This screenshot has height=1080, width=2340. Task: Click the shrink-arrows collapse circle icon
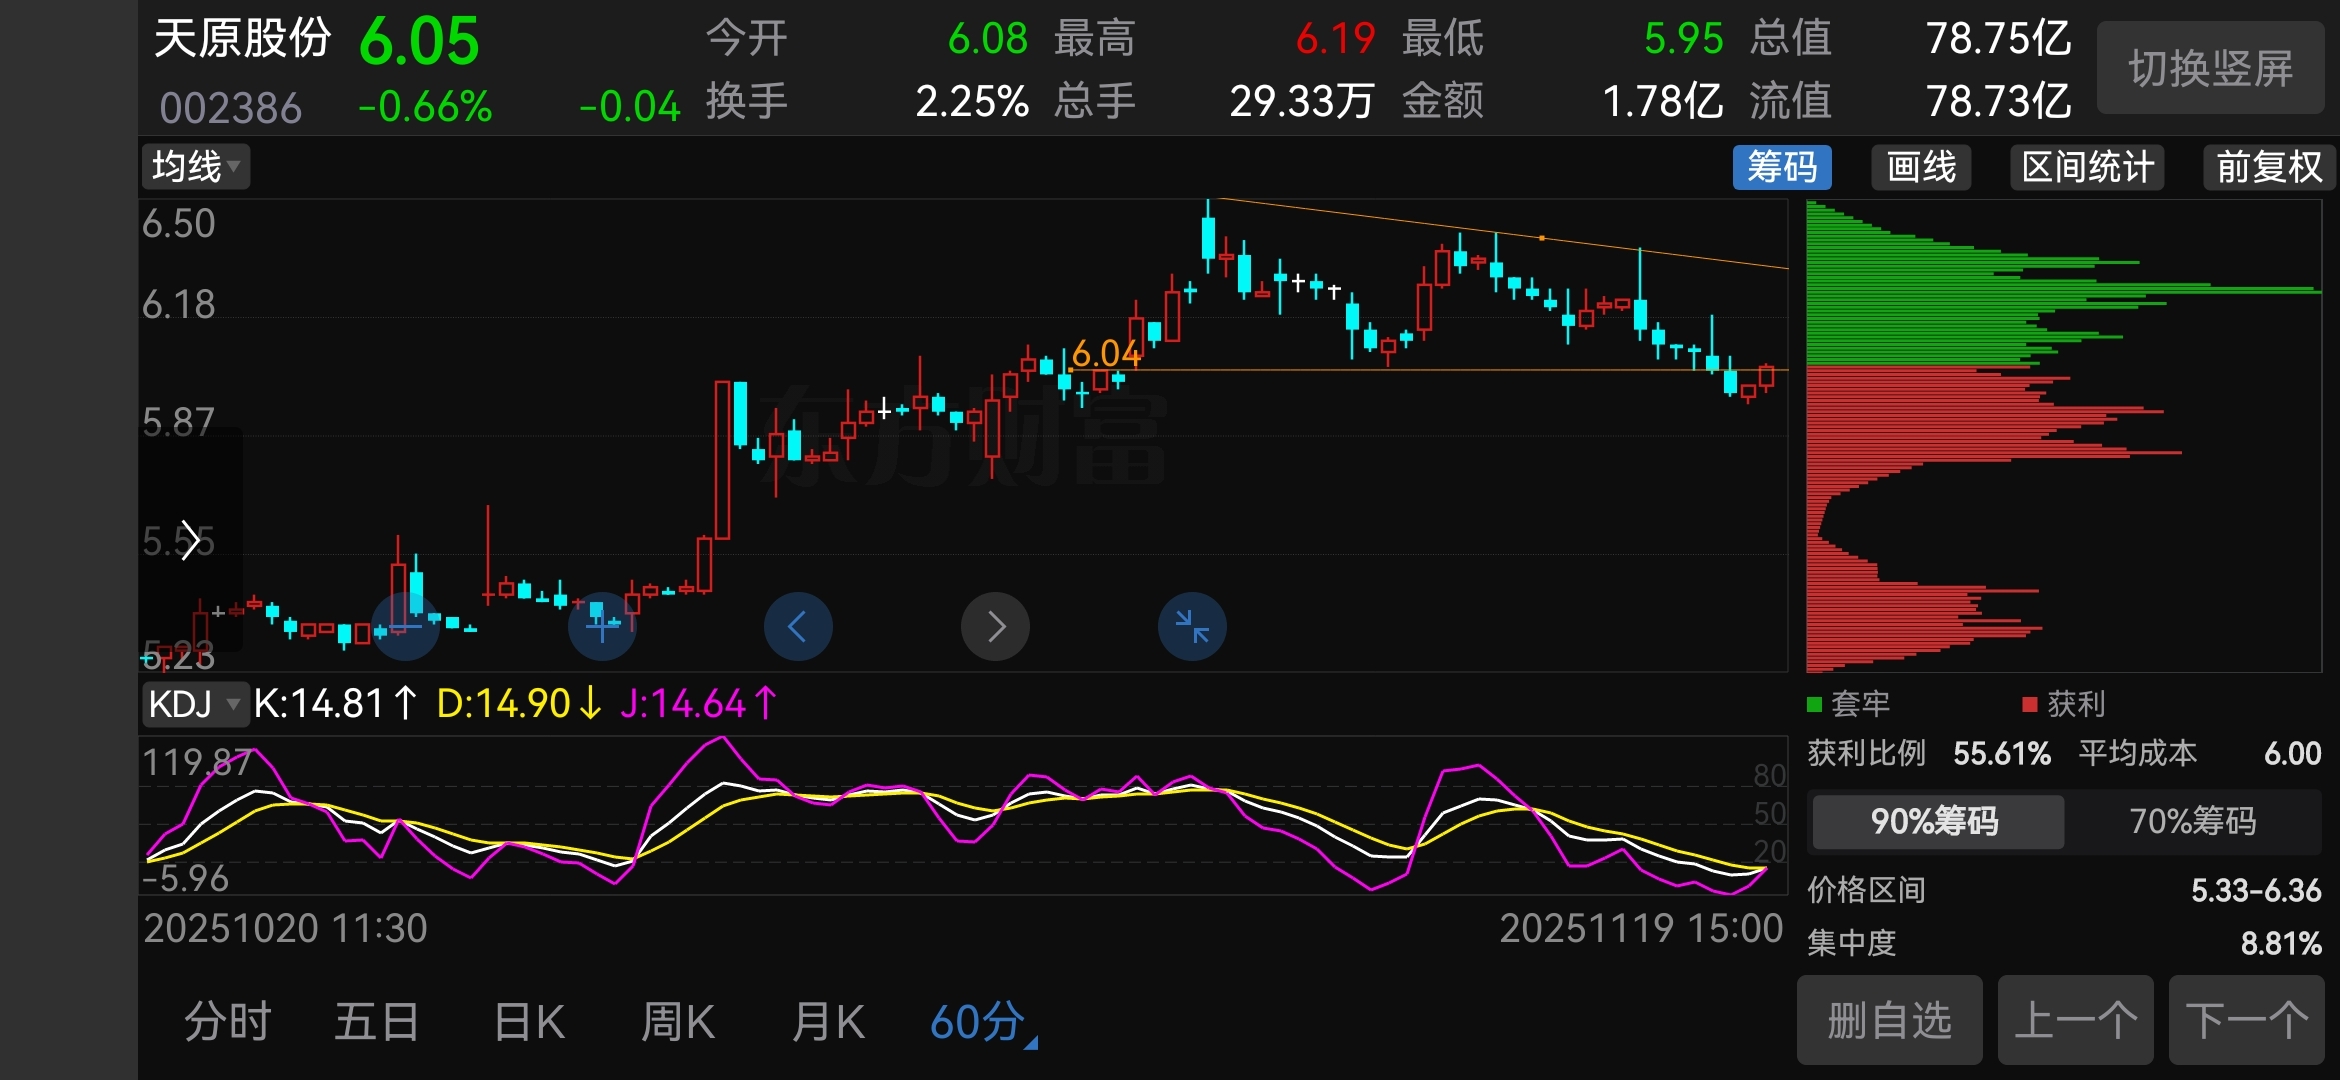click(x=1192, y=627)
